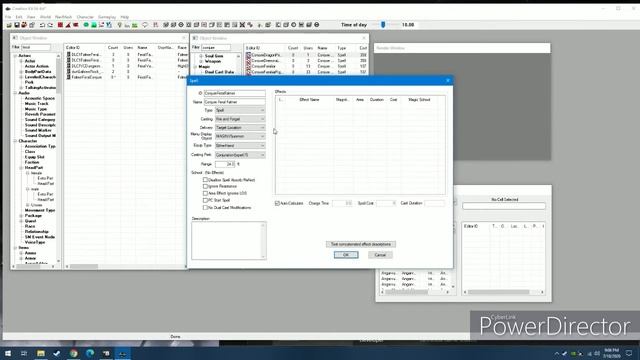Open Edge browser from the taskbar
Screen dimensions: 640x360
pyautogui.click(x=90, y=353)
